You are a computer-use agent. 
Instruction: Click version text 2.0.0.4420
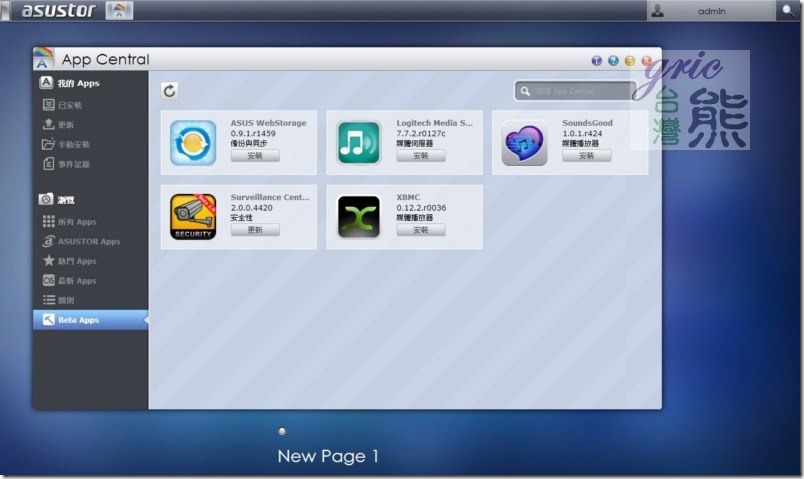[x=251, y=208]
